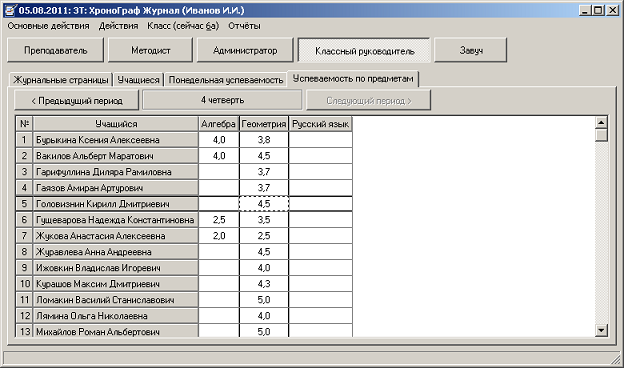Screen dimensions: 624x368
Task: Switch to the Журнальные страницы tab
Action: point(61,80)
